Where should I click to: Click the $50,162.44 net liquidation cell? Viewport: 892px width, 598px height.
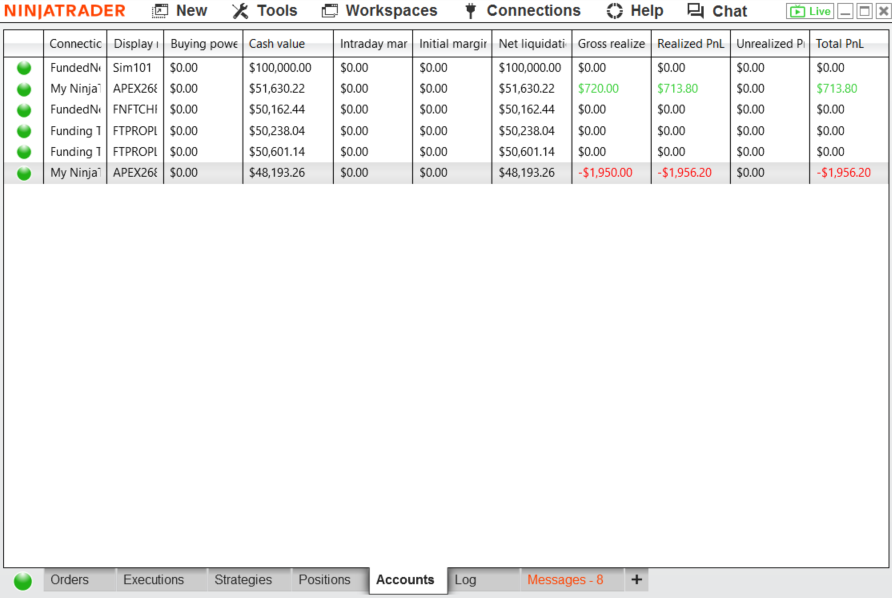[532, 110]
